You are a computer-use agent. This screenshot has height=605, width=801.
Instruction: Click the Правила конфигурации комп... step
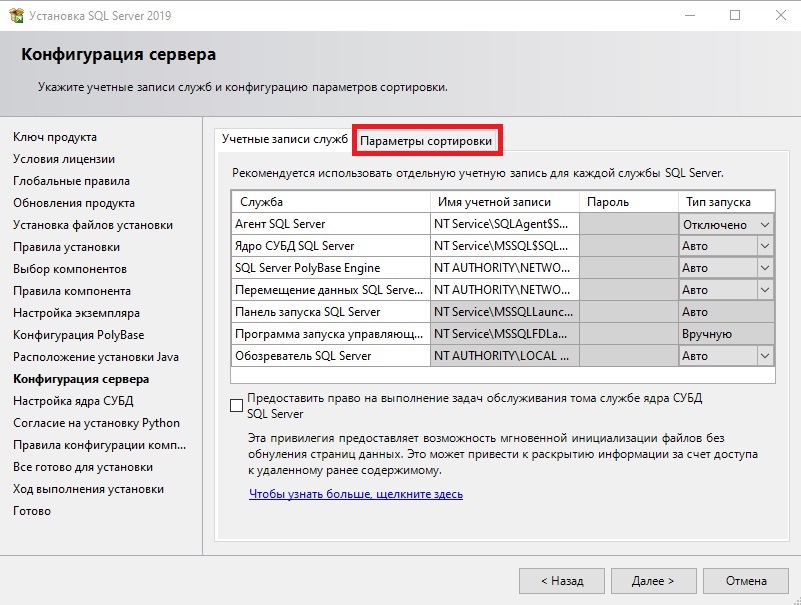click(100, 445)
